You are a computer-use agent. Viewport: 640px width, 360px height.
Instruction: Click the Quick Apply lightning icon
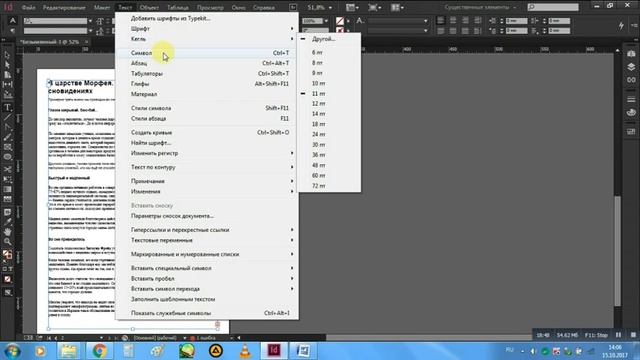click(x=621, y=25)
